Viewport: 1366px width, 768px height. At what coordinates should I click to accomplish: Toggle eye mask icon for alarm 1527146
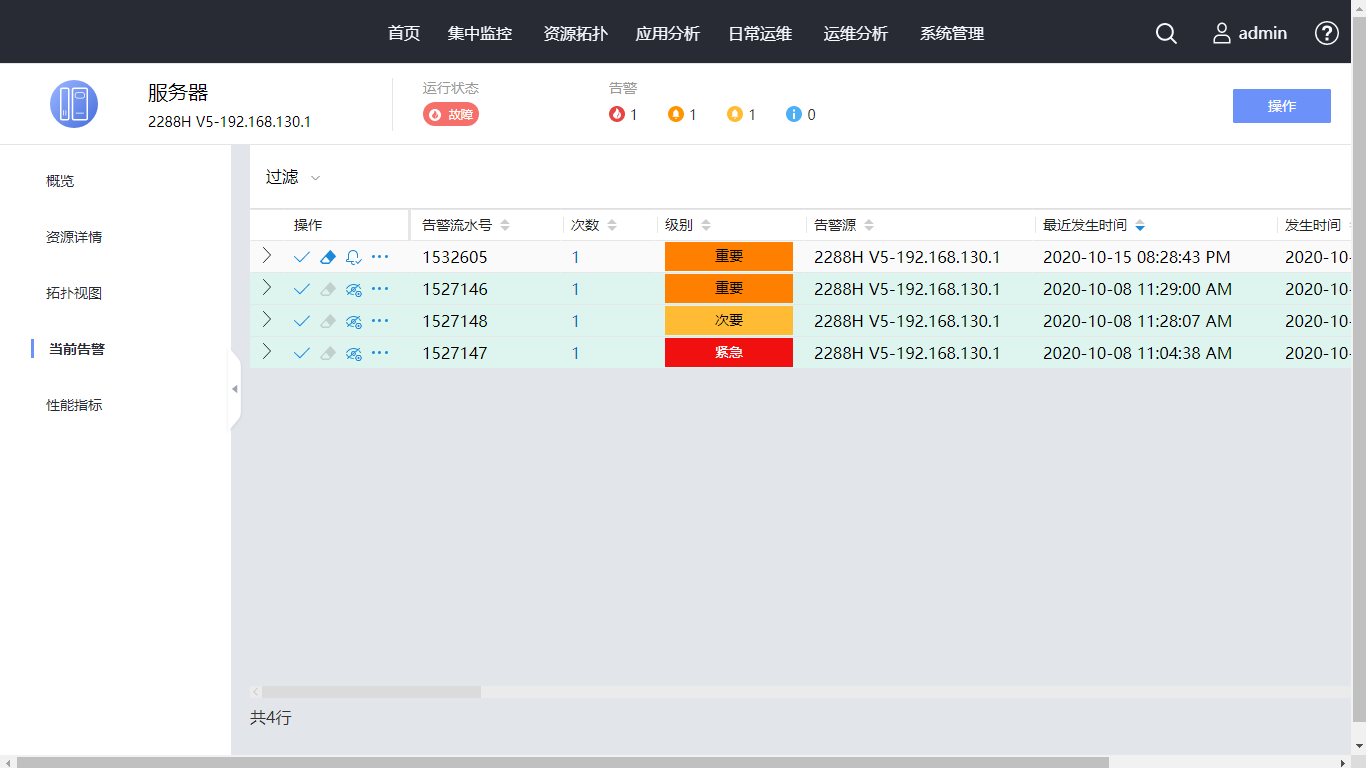(353, 289)
